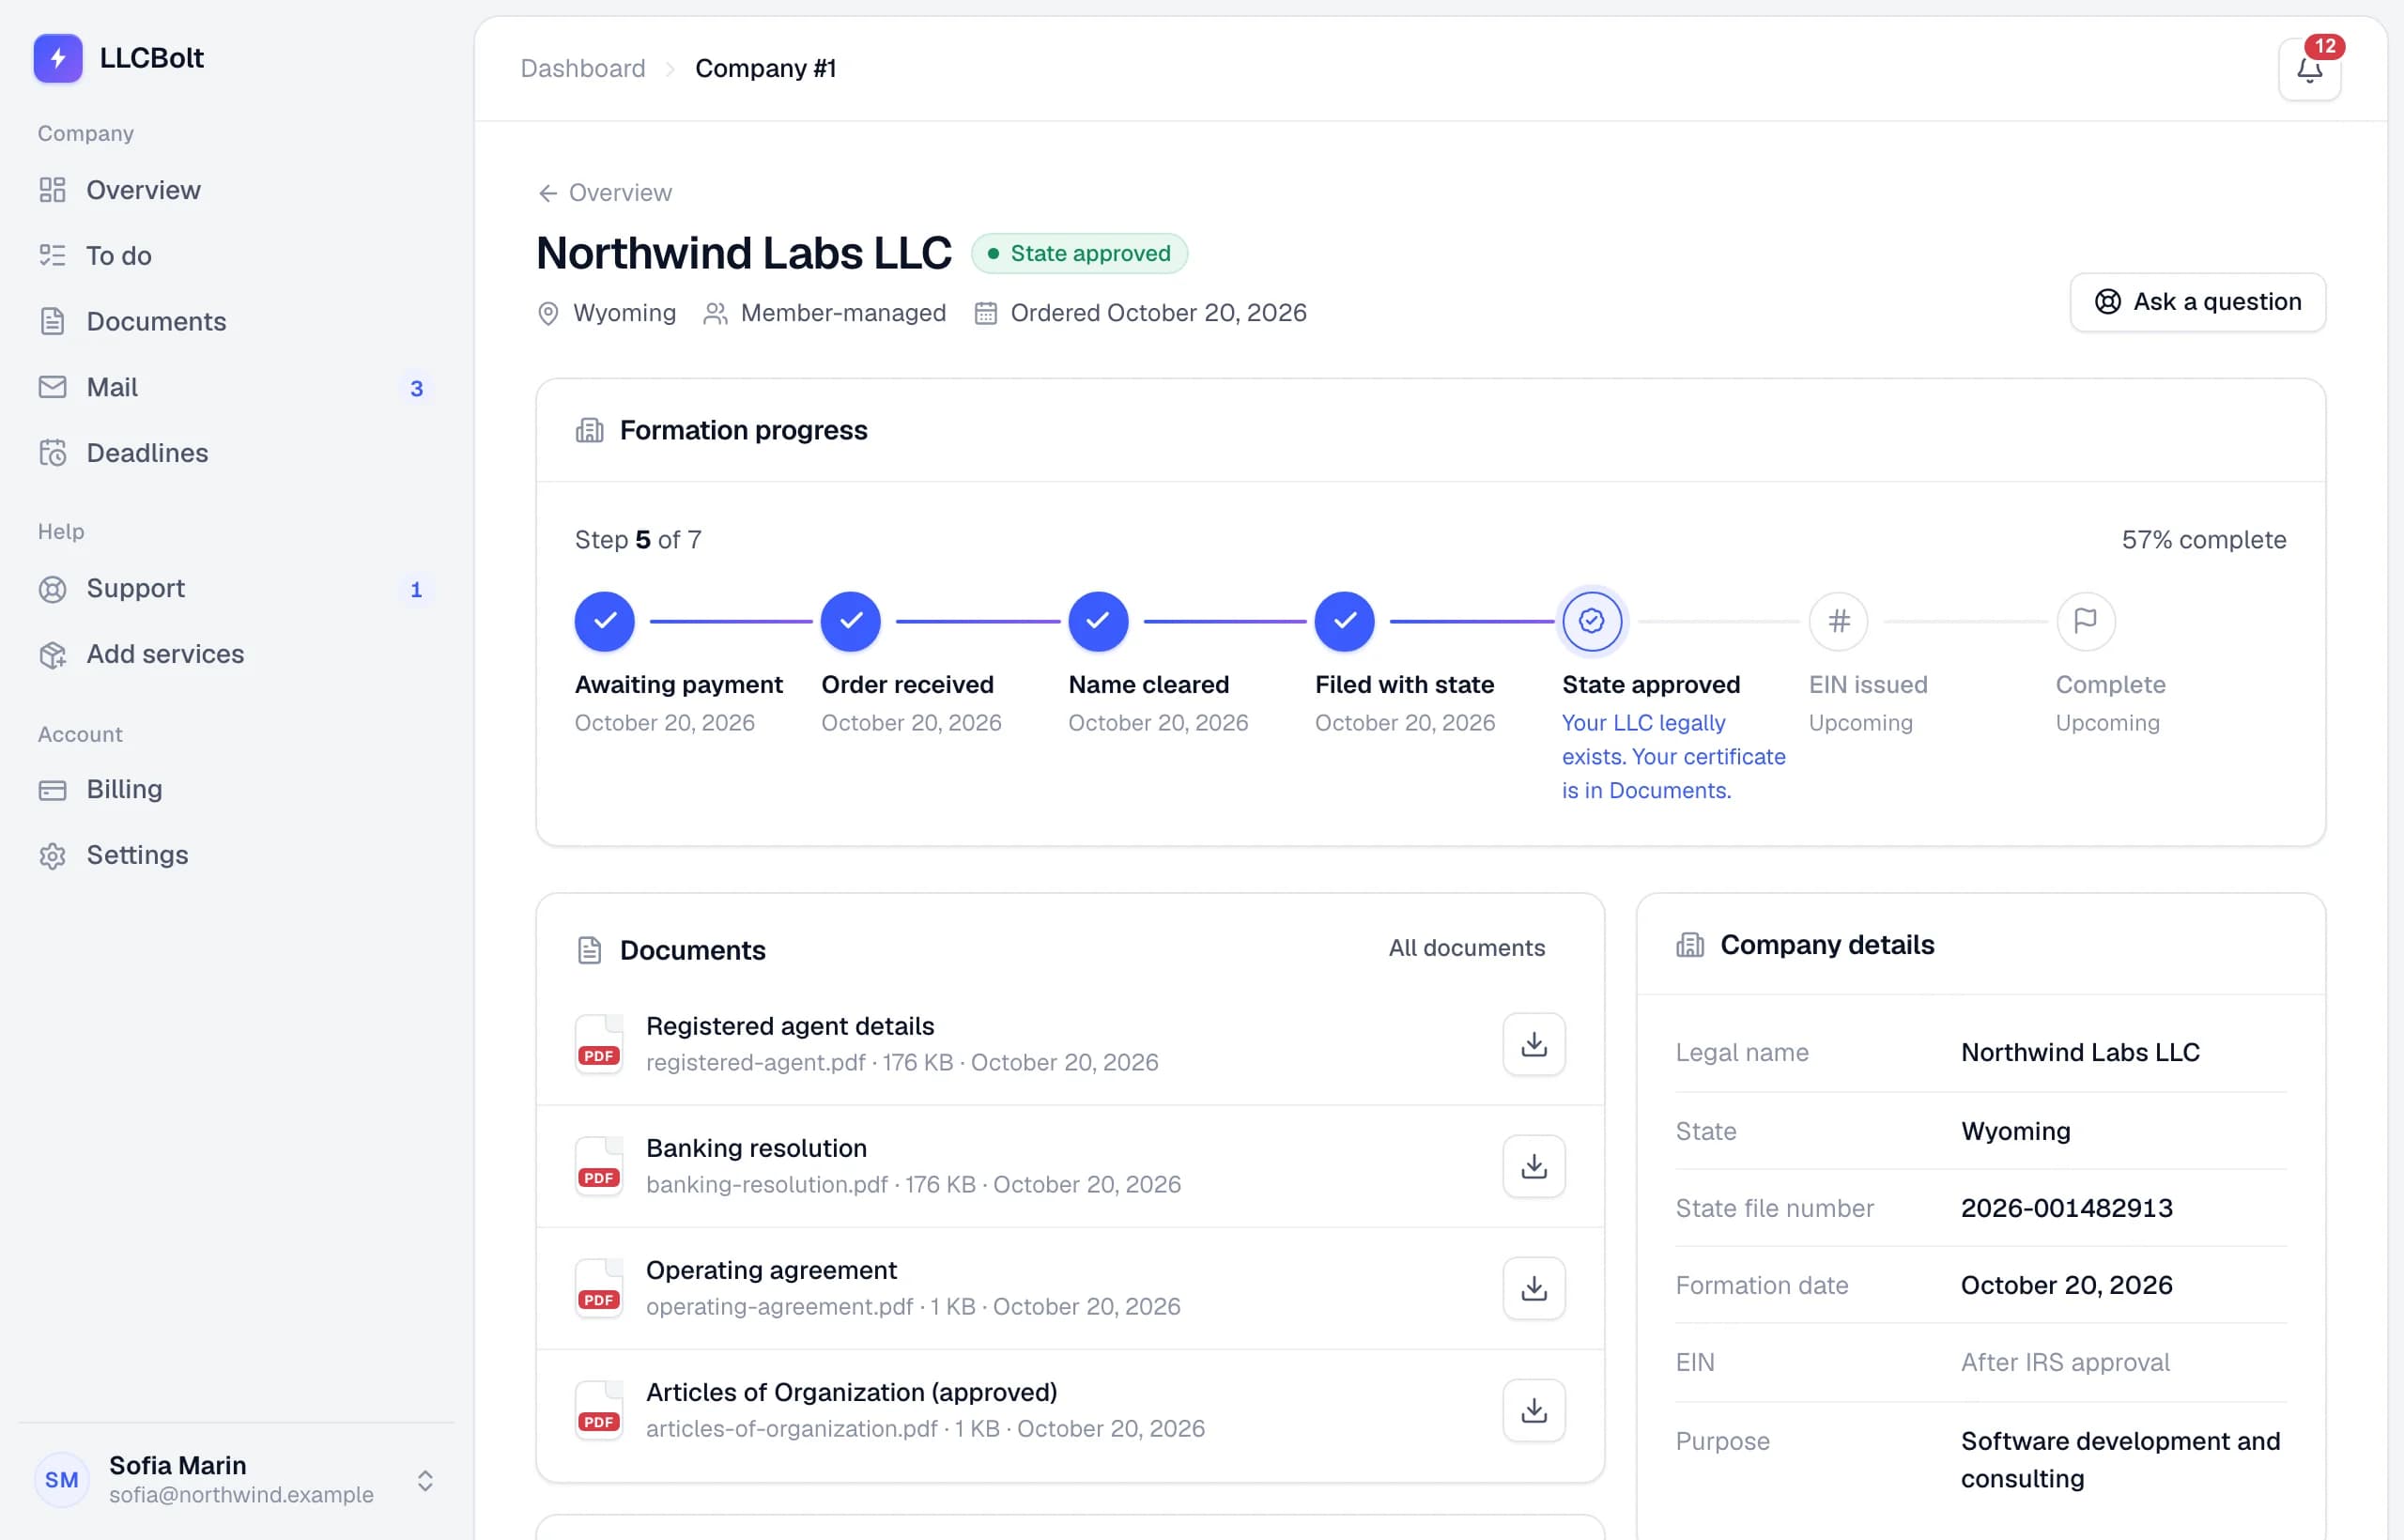
Task: Select the Complete flag step marker
Action: pyautogui.click(x=2085, y=621)
